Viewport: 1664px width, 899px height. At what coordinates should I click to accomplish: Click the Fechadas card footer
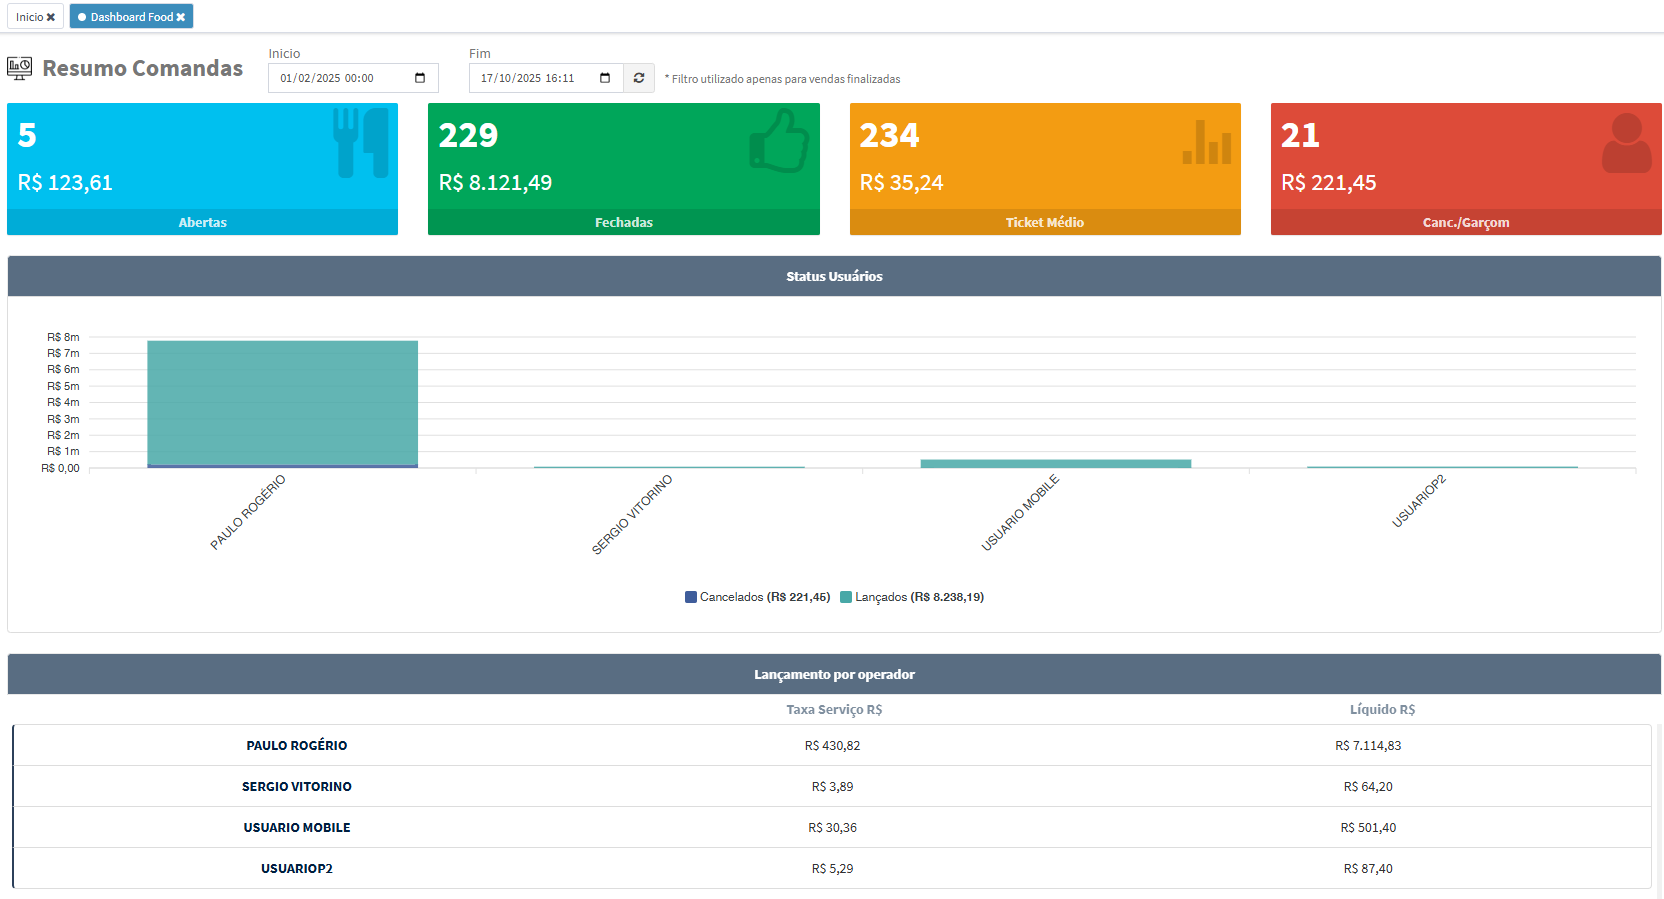[623, 222]
